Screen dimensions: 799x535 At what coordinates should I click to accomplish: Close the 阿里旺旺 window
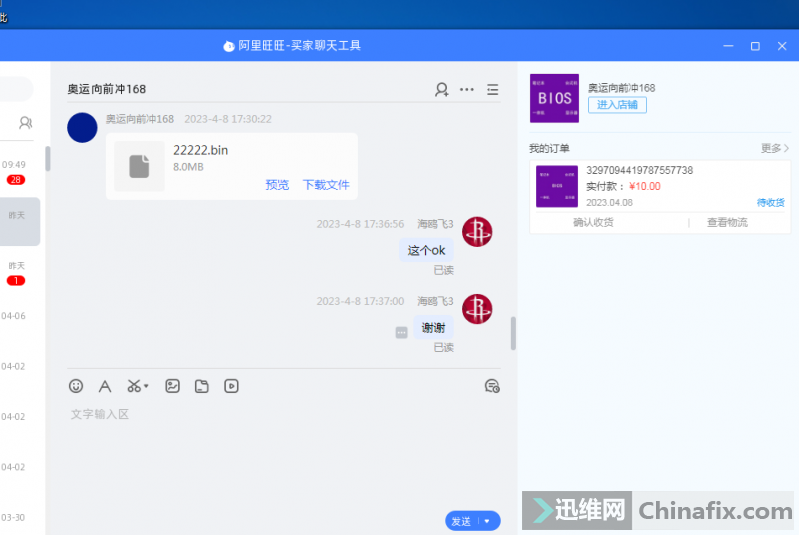click(x=782, y=46)
